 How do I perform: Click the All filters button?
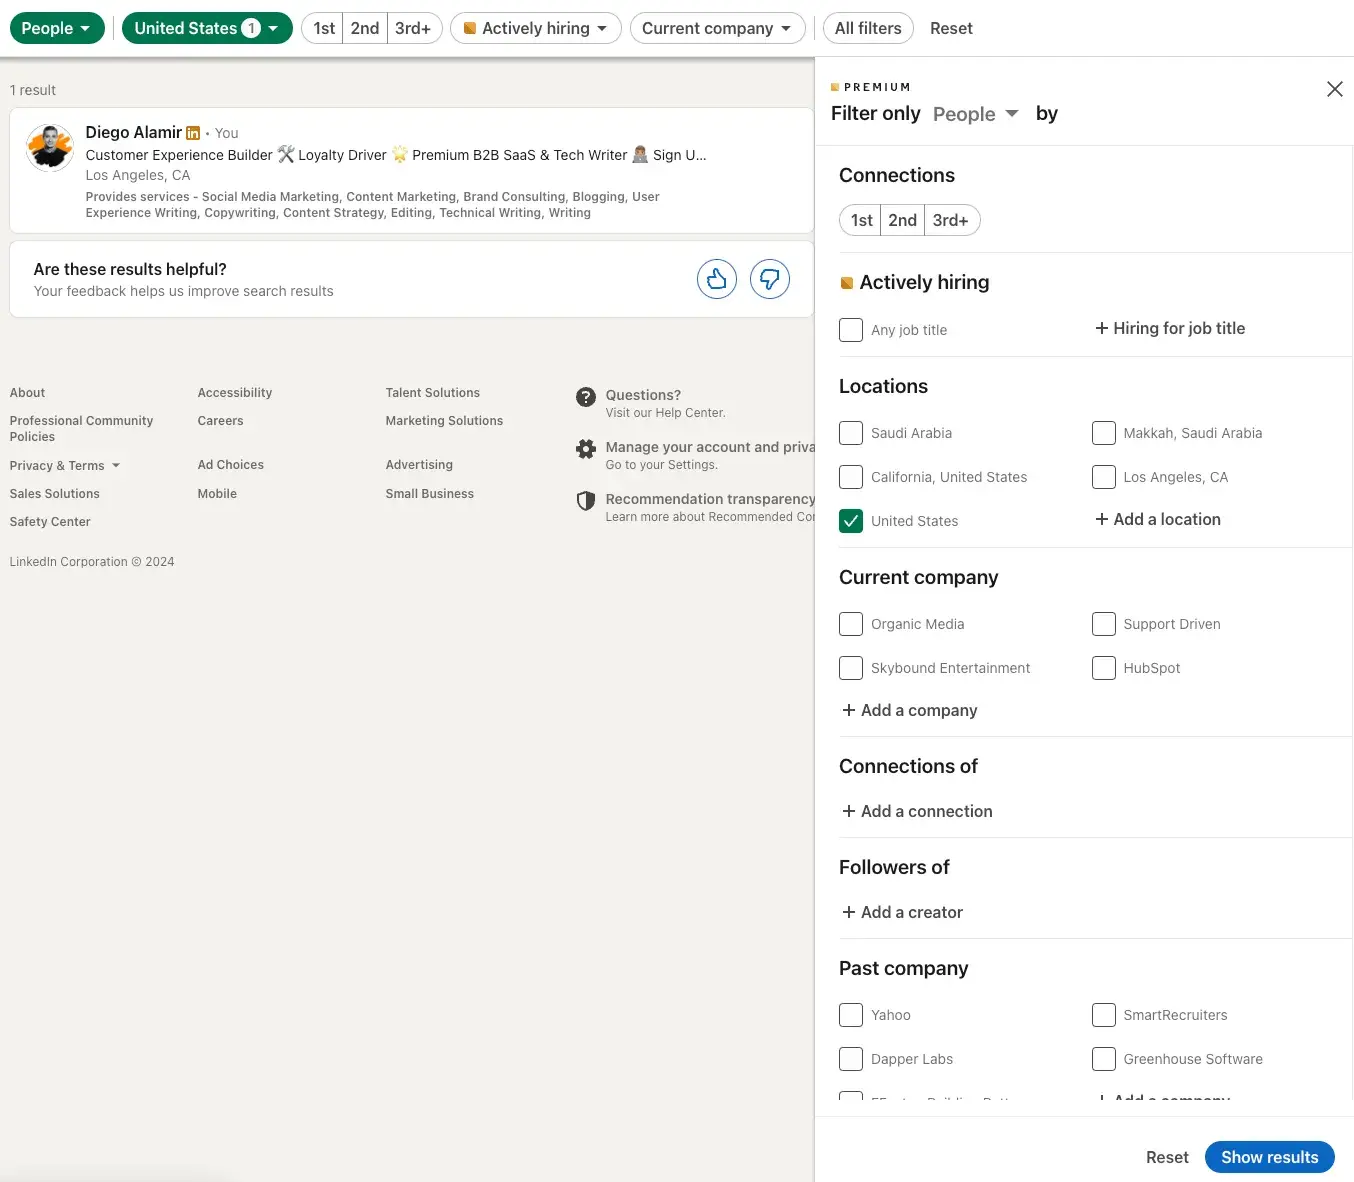(x=868, y=28)
